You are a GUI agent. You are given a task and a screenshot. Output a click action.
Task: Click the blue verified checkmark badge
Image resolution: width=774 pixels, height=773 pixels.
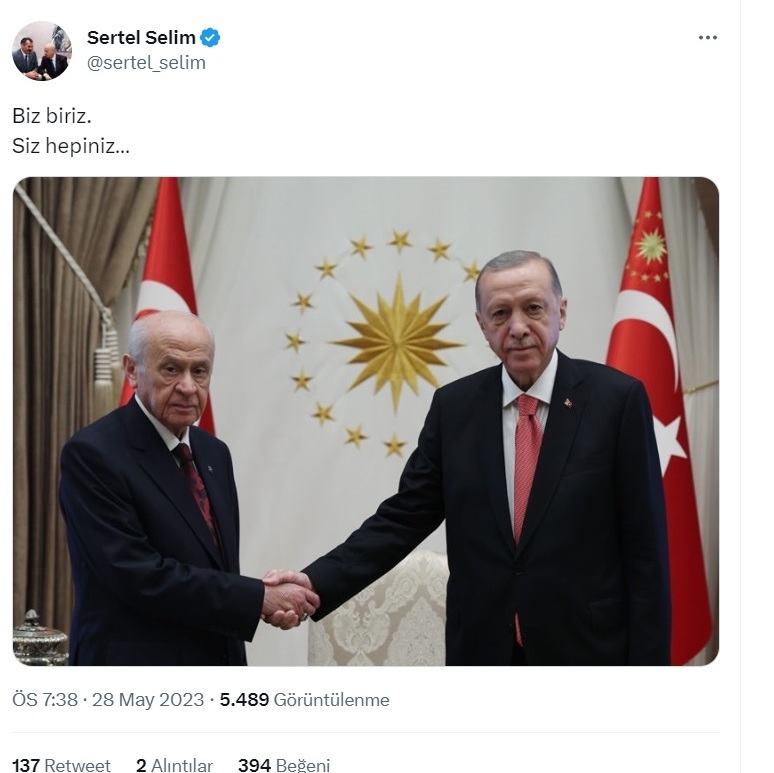pyautogui.click(x=210, y=38)
